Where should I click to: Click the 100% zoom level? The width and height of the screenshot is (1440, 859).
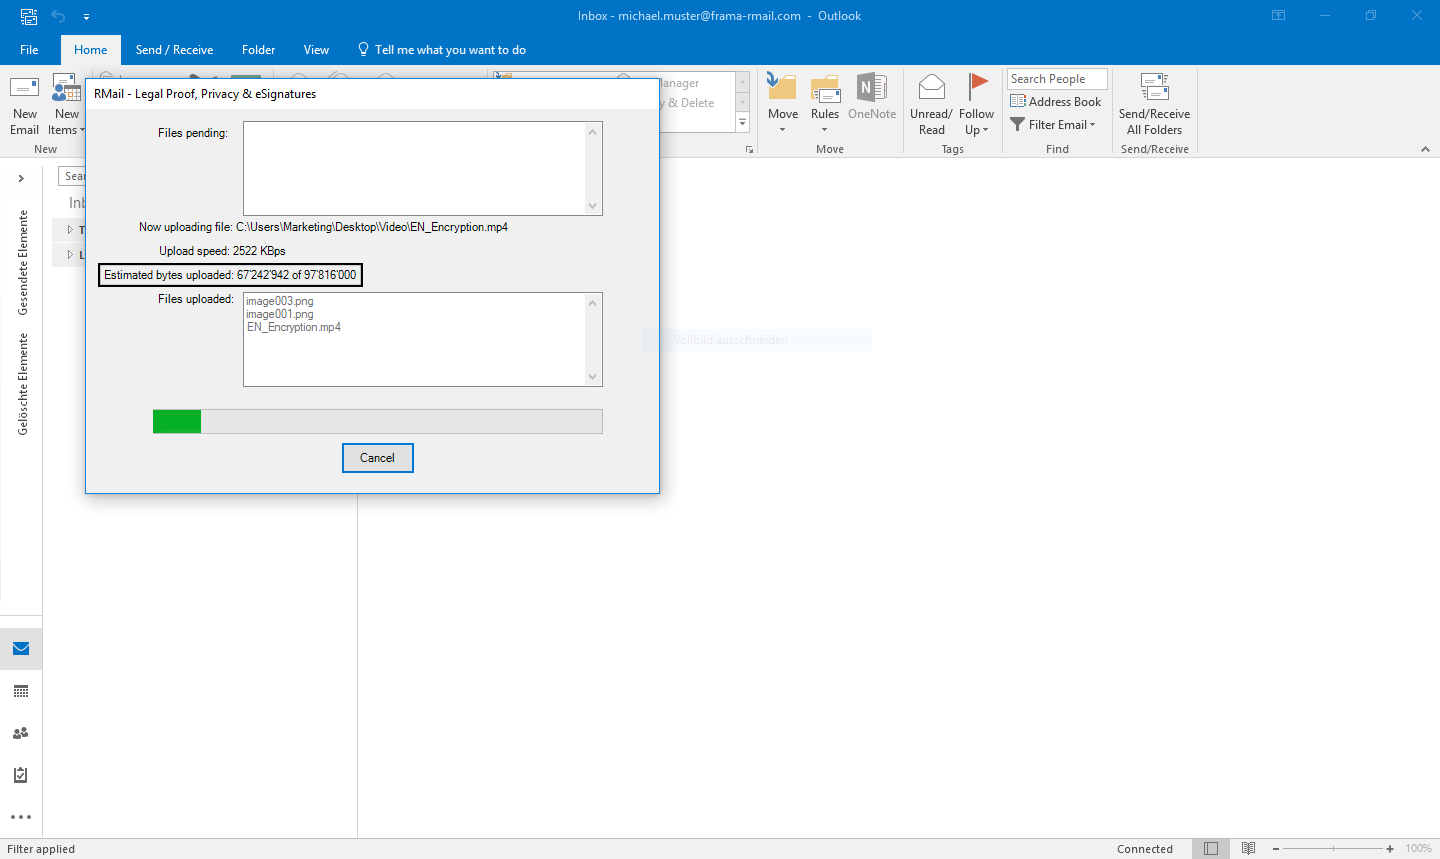pyautogui.click(x=1418, y=849)
